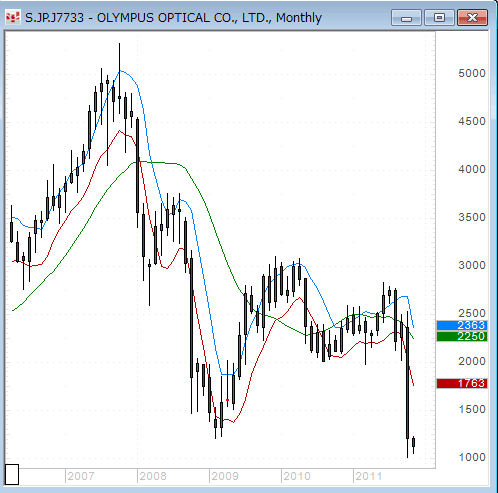
Task: Click the 4000 price axis label
Action: [472, 169]
